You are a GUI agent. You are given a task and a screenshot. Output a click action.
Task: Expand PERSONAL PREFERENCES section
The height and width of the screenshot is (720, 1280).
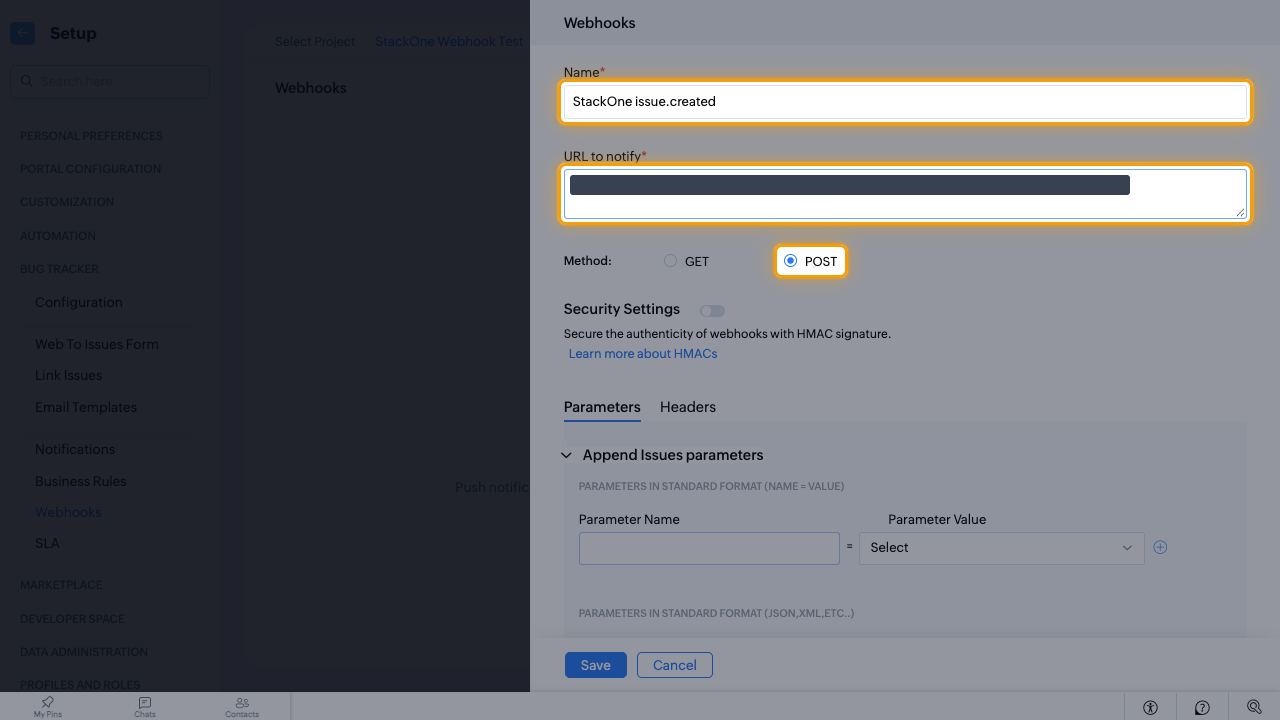click(x=91, y=135)
